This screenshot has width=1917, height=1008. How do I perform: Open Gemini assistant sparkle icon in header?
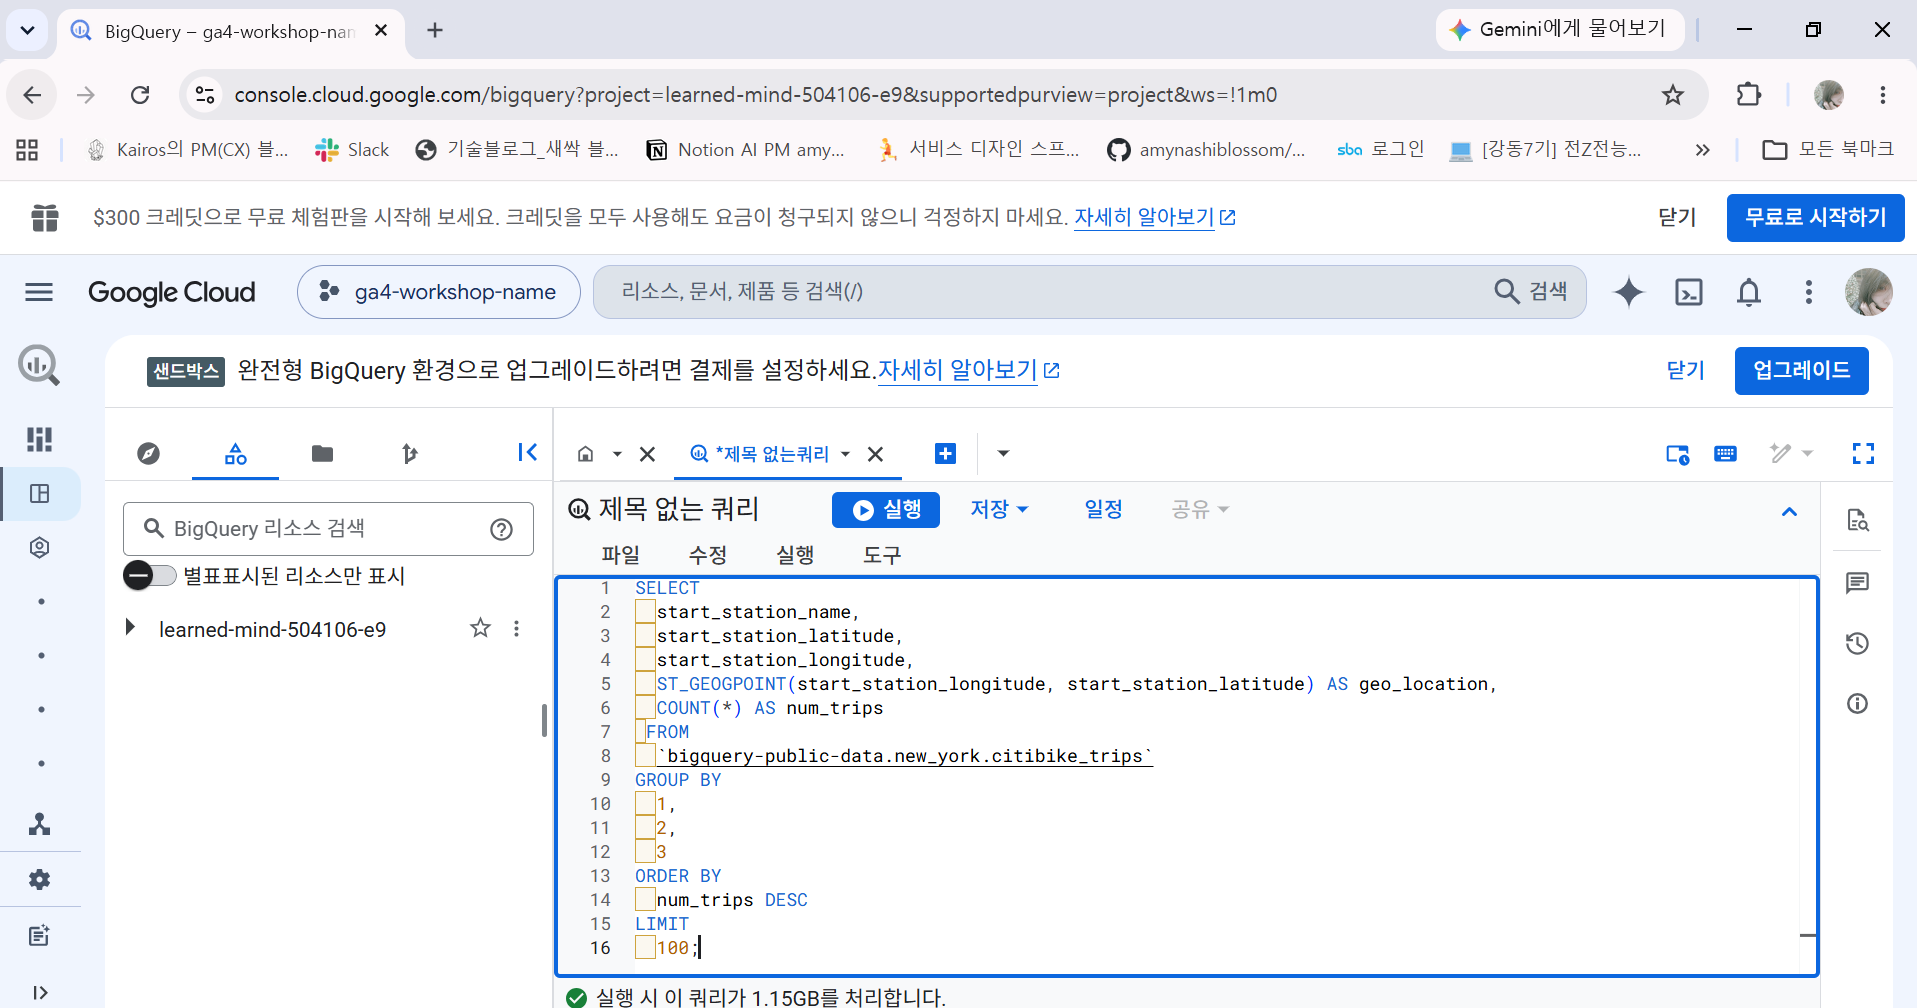1628,292
